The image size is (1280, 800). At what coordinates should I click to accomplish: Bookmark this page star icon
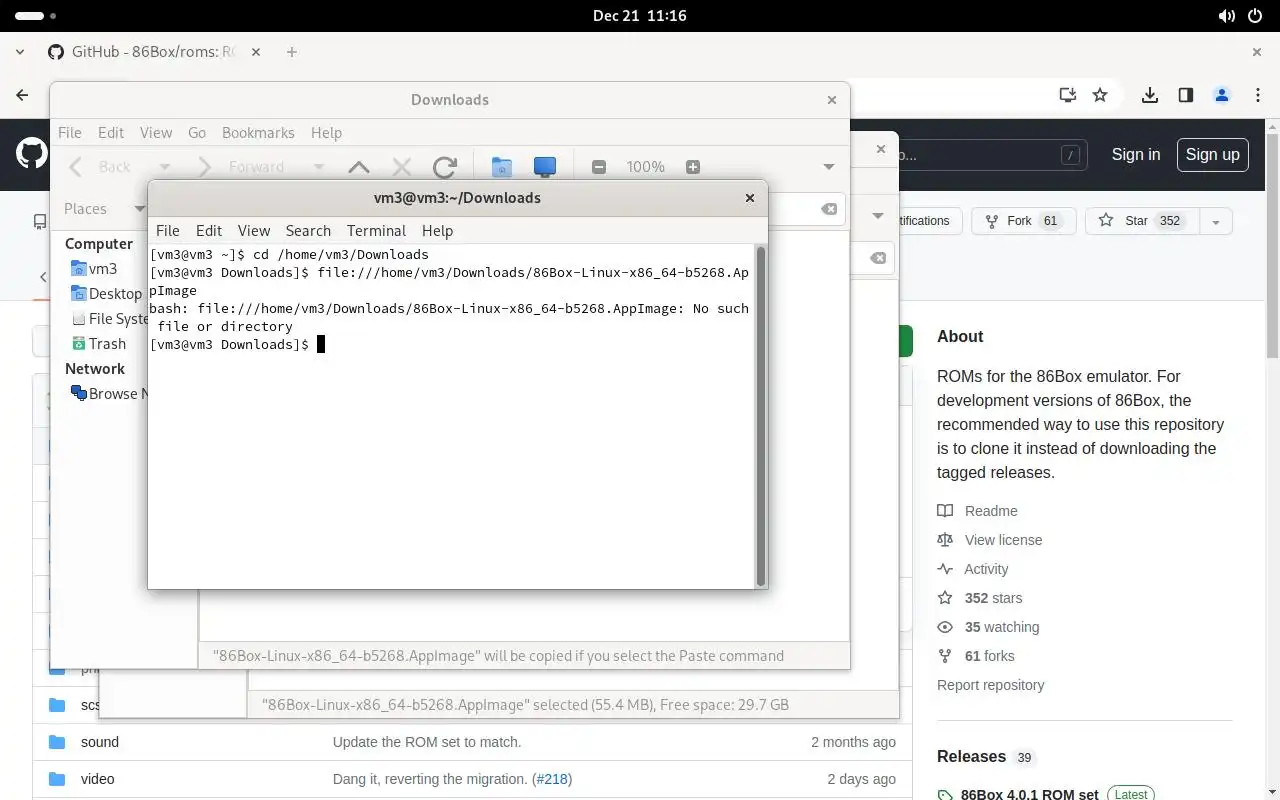click(1100, 95)
